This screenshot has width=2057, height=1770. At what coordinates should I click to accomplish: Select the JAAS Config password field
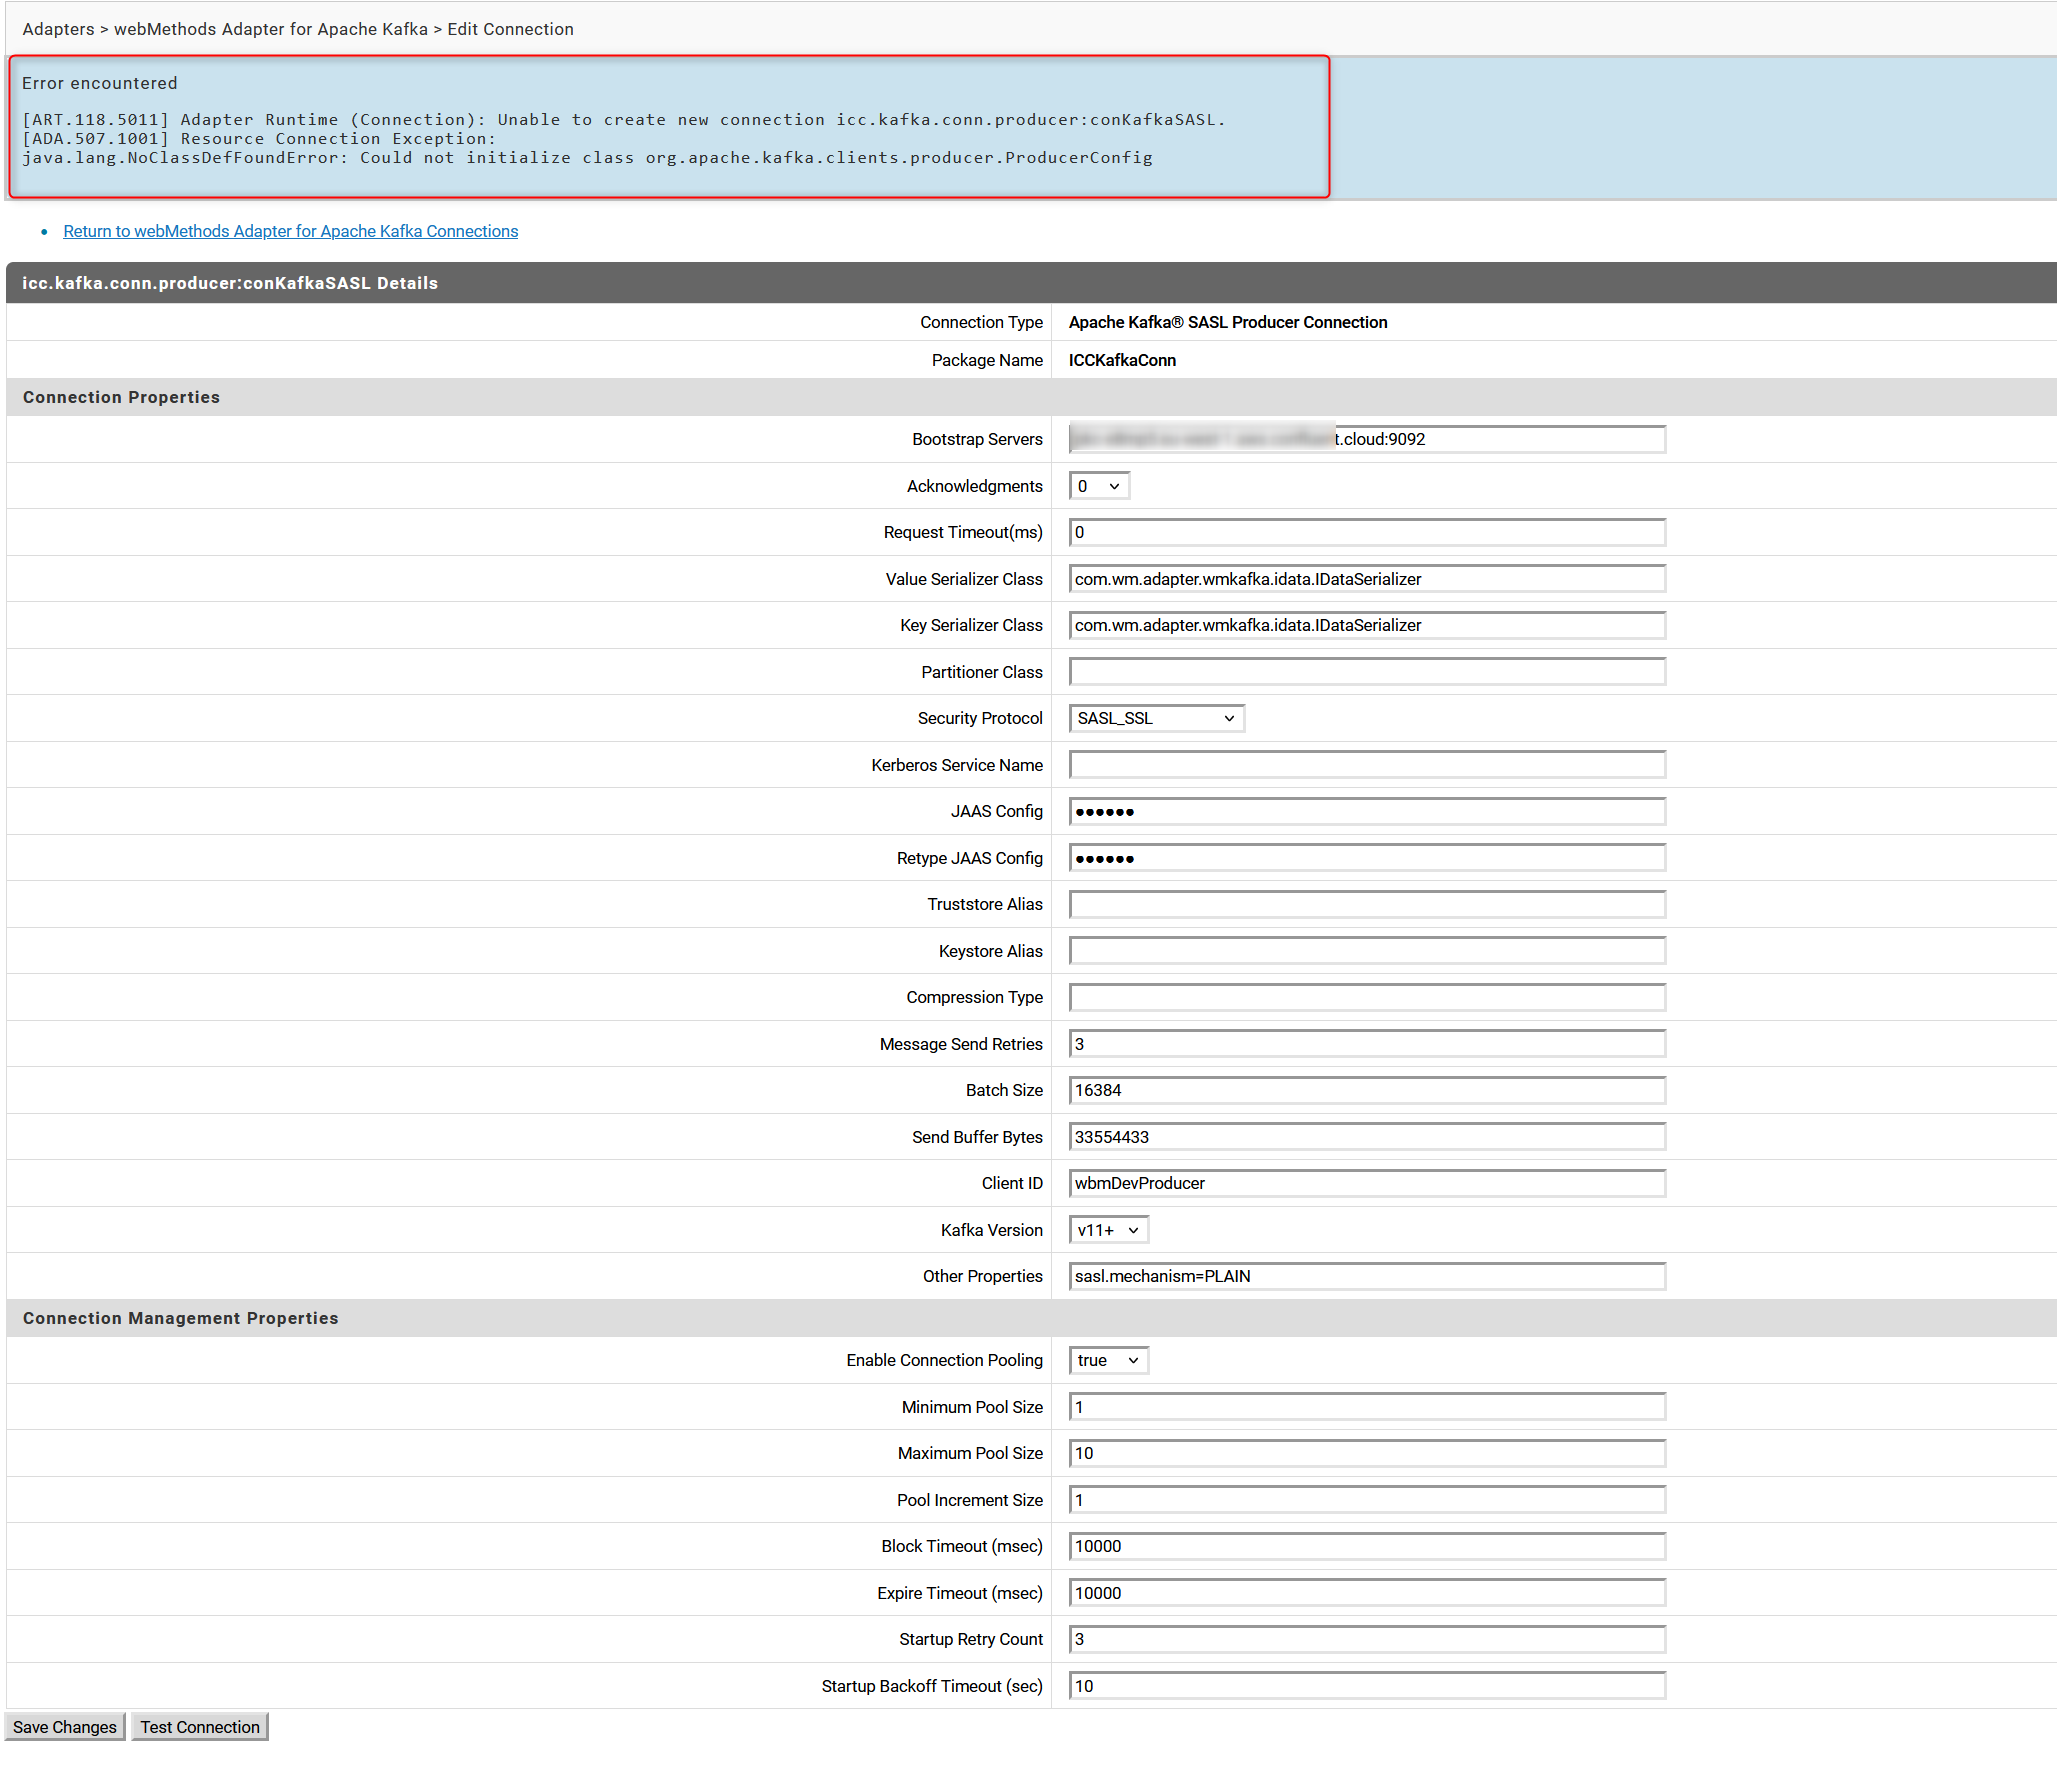point(1366,811)
